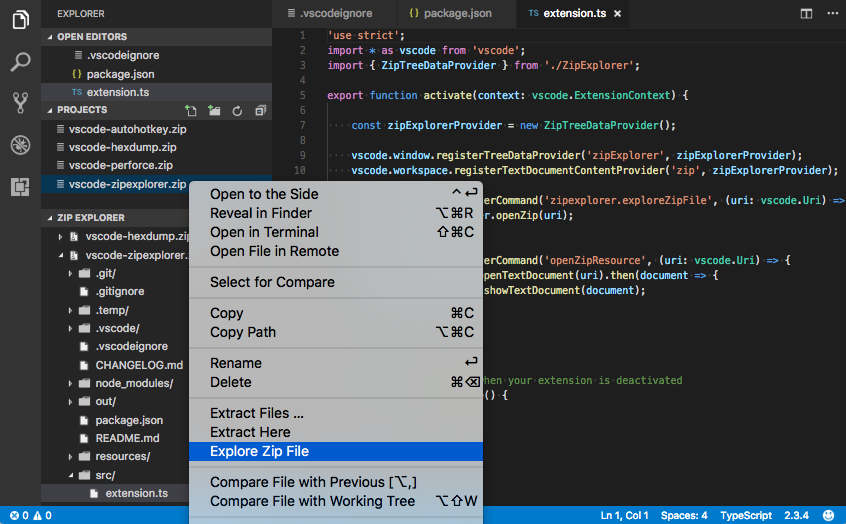
Task: Choose Delete from context menu
Action: (x=336, y=382)
